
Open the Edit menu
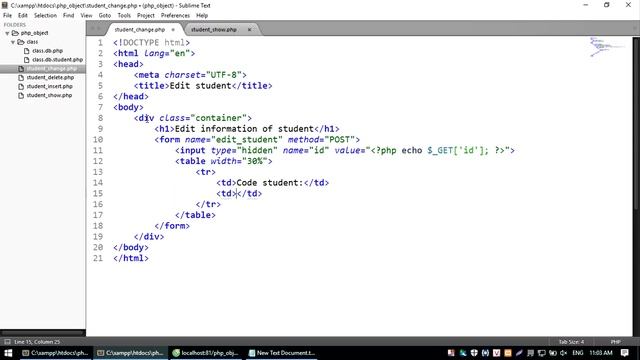coord(23,16)
